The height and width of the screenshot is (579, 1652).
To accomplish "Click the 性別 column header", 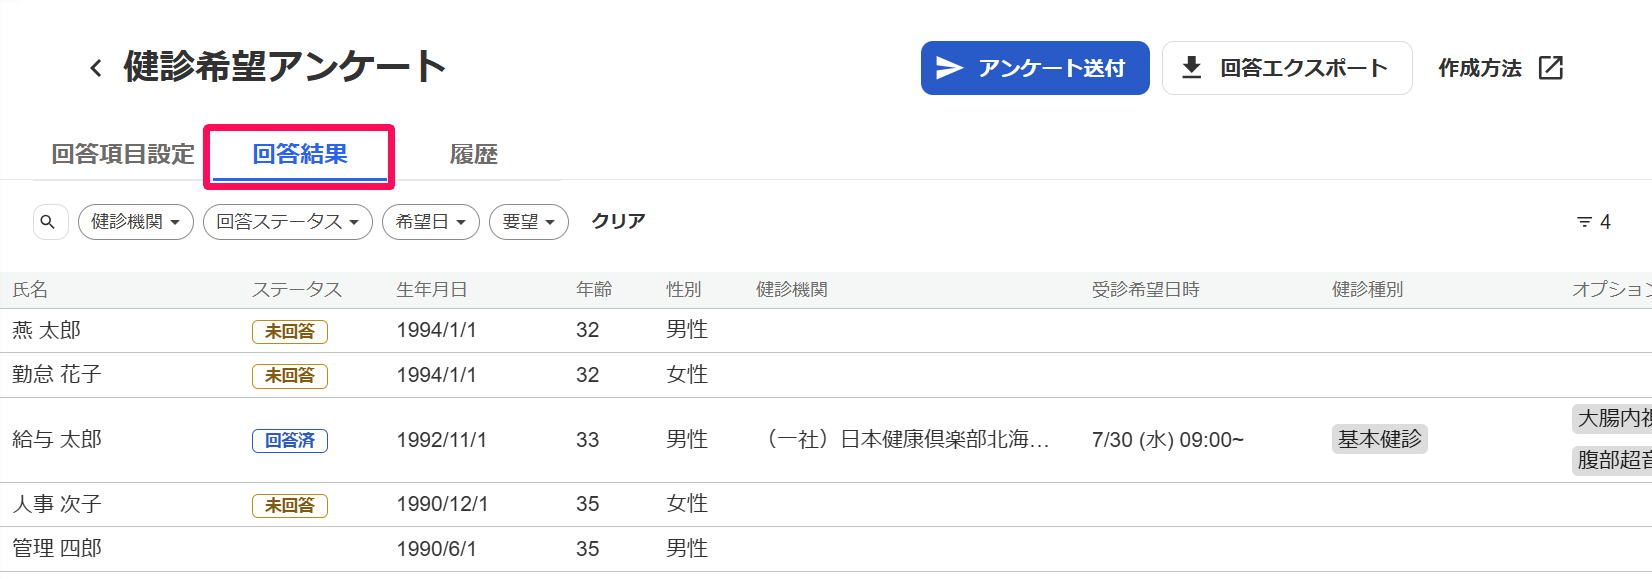I will (684, 290).
